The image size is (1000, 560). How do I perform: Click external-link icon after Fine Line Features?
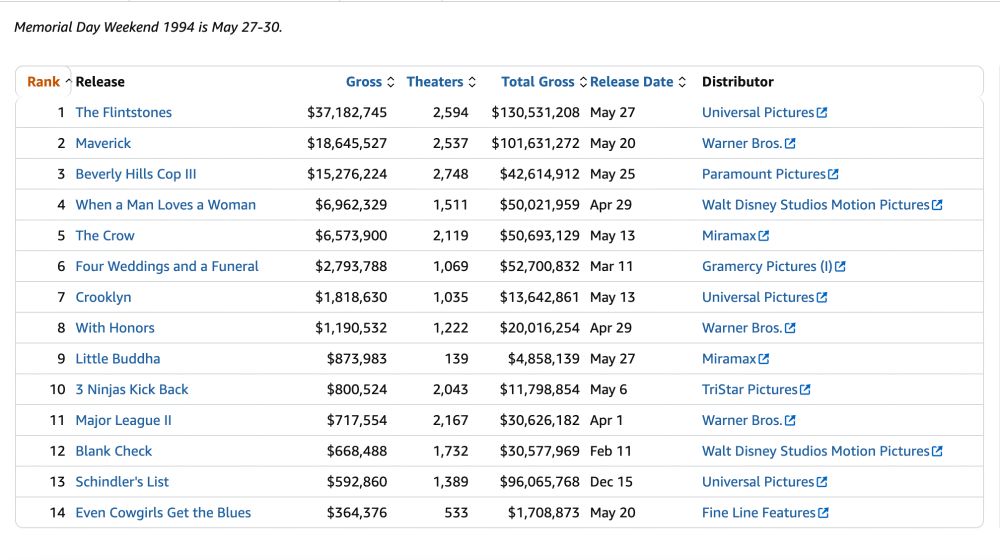823,512
